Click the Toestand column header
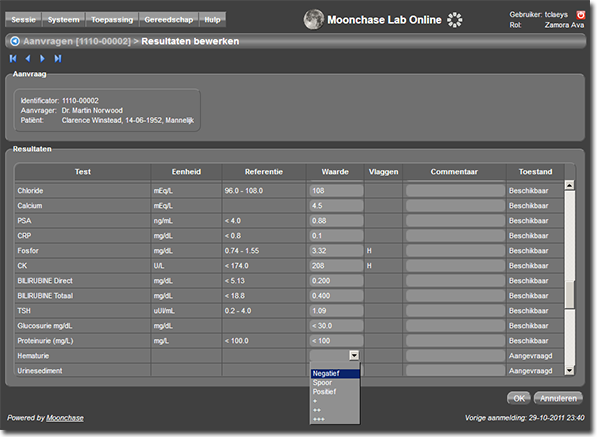600x437 pixels. click(535, 172)
